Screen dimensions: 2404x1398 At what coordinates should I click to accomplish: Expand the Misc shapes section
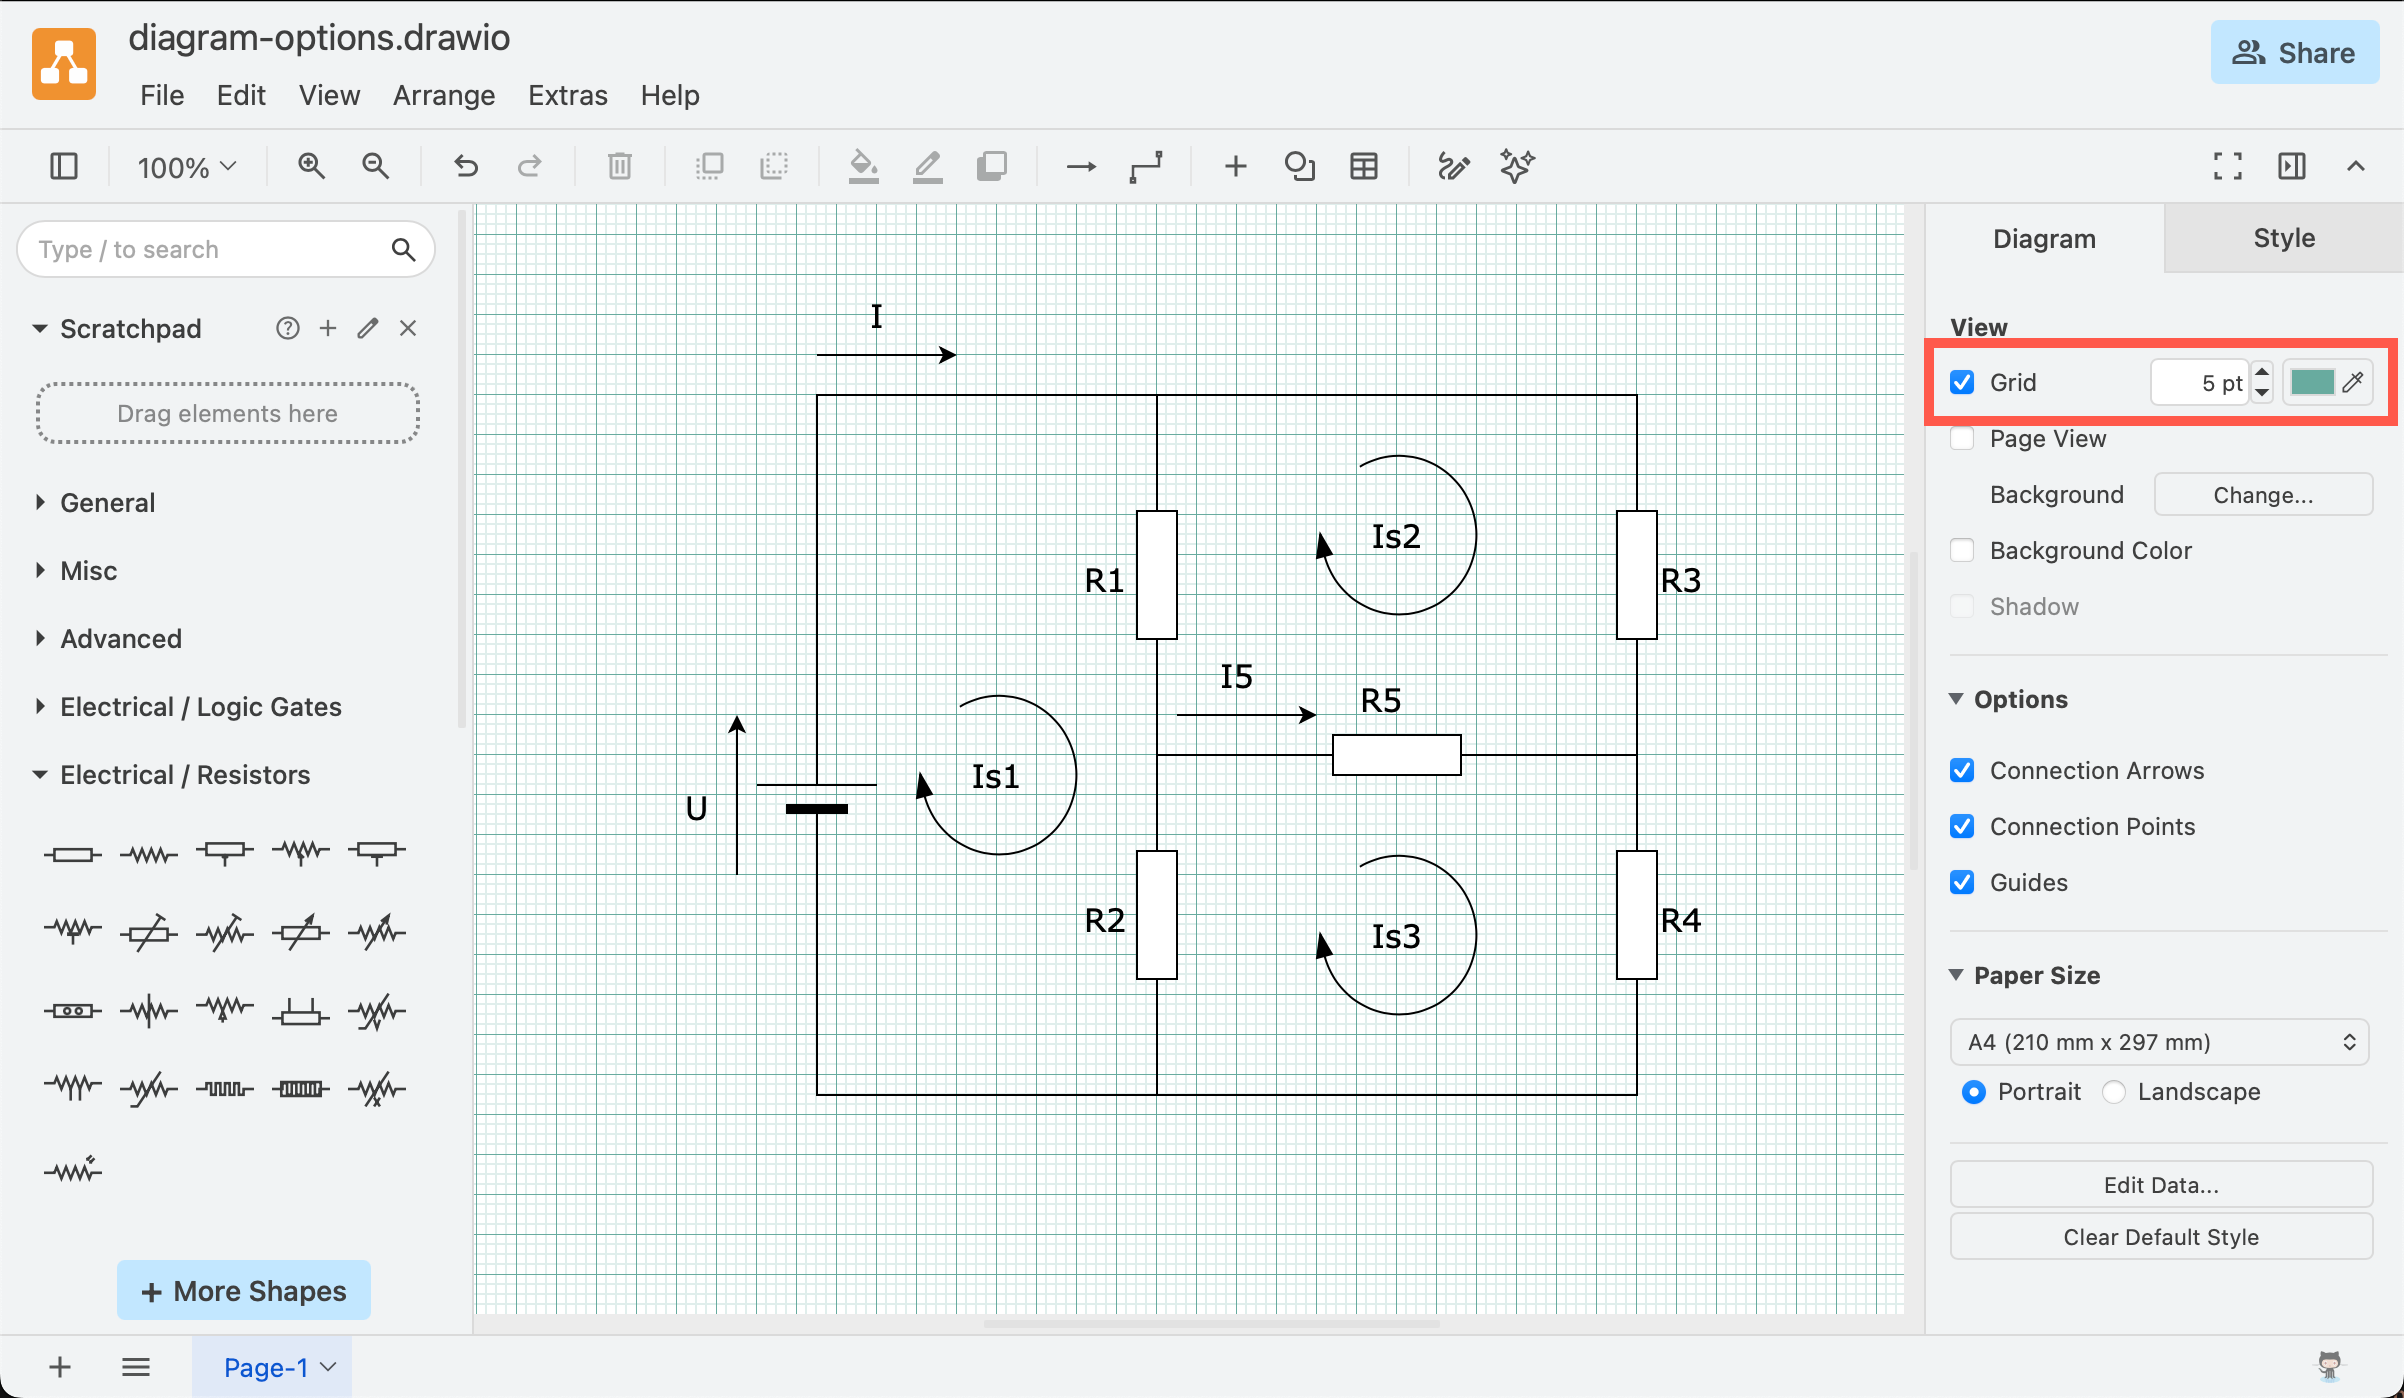point(40,570)
